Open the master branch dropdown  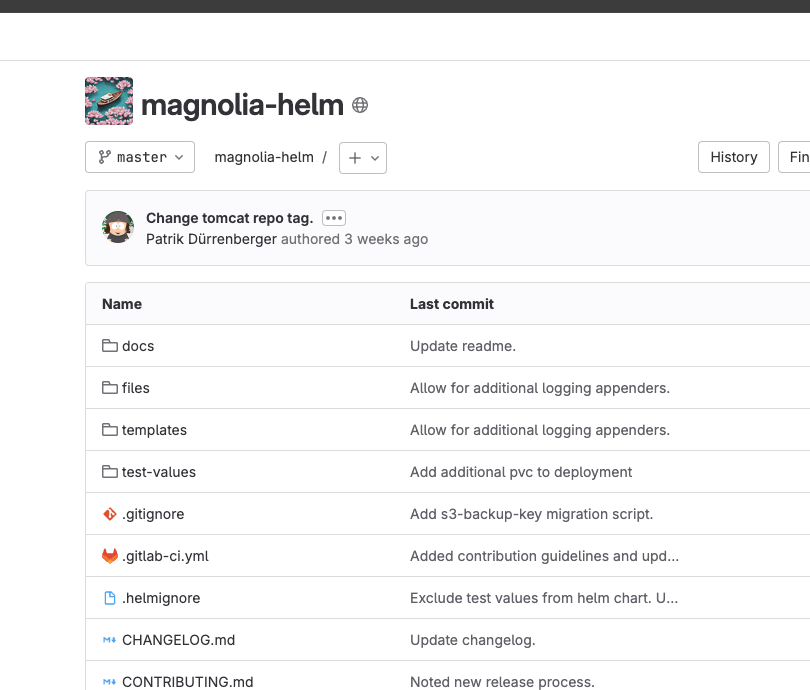pyautogui.click(x=140, y=157)
